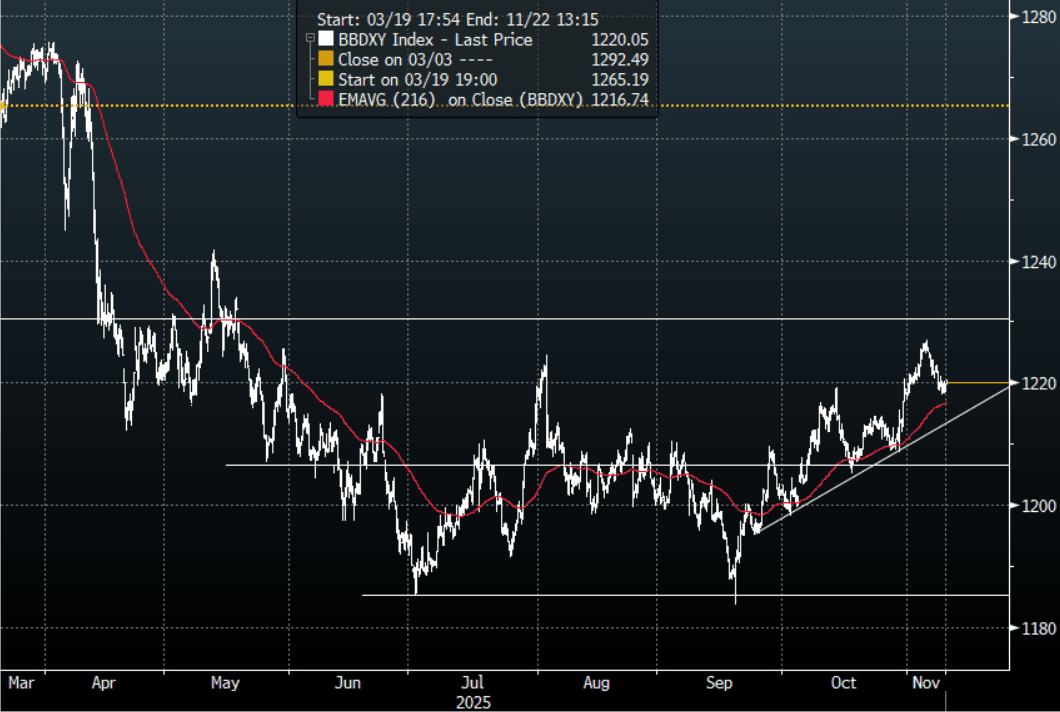1060x712 pixels.
Task: Select the orange last price line at 1220
Action: coord(980,383)
